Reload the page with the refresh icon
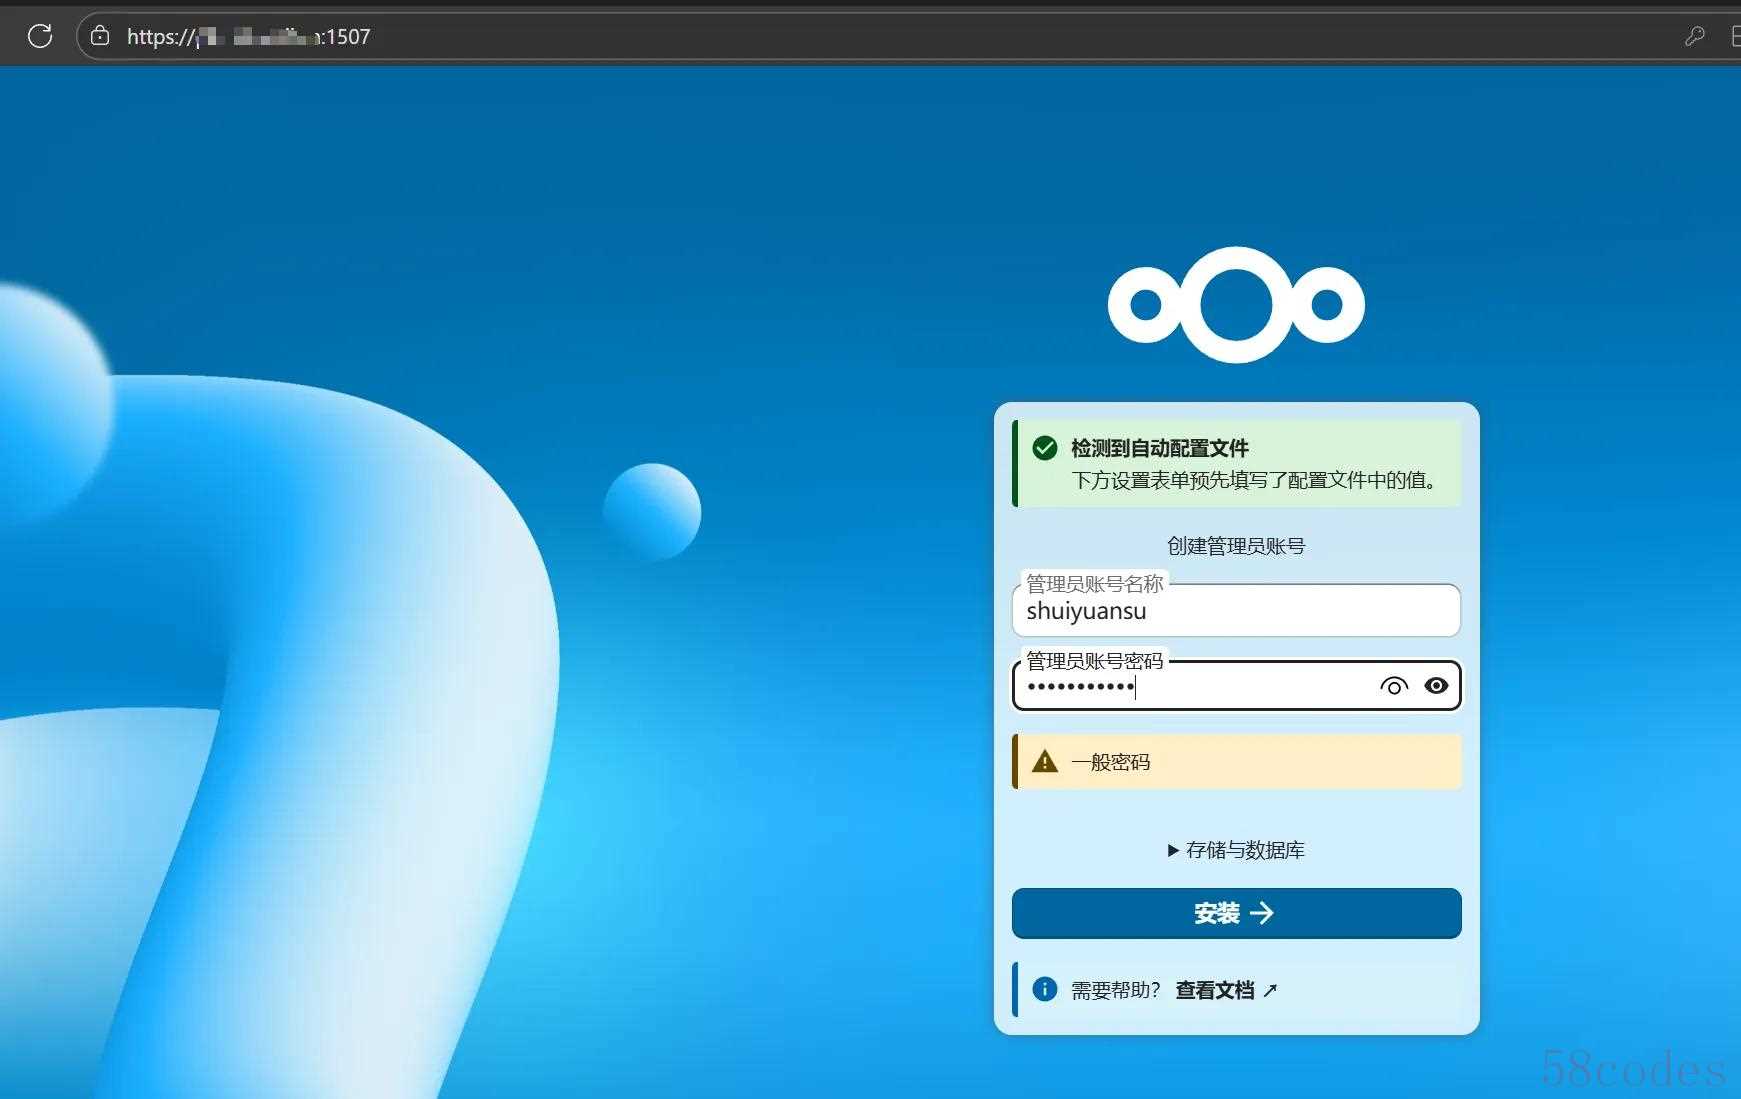 pos(40,36)
